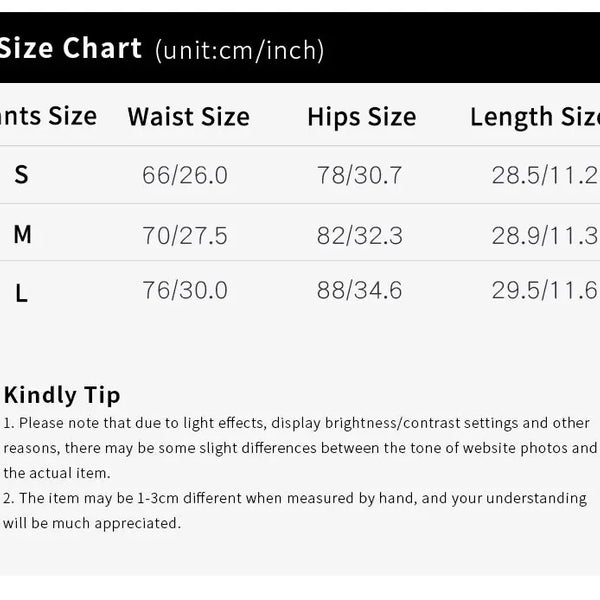Select the size L row label
Viewport: 600px width, 600px height.
(x=21, y=293)
